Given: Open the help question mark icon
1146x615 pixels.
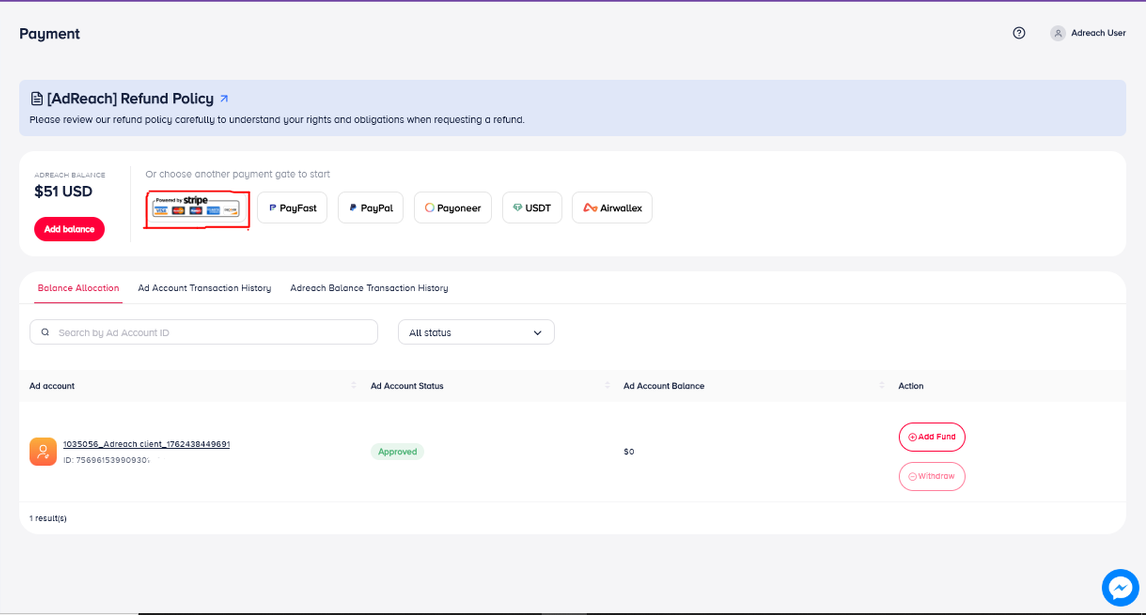Looking at the screenshot, I should 1019,33.
